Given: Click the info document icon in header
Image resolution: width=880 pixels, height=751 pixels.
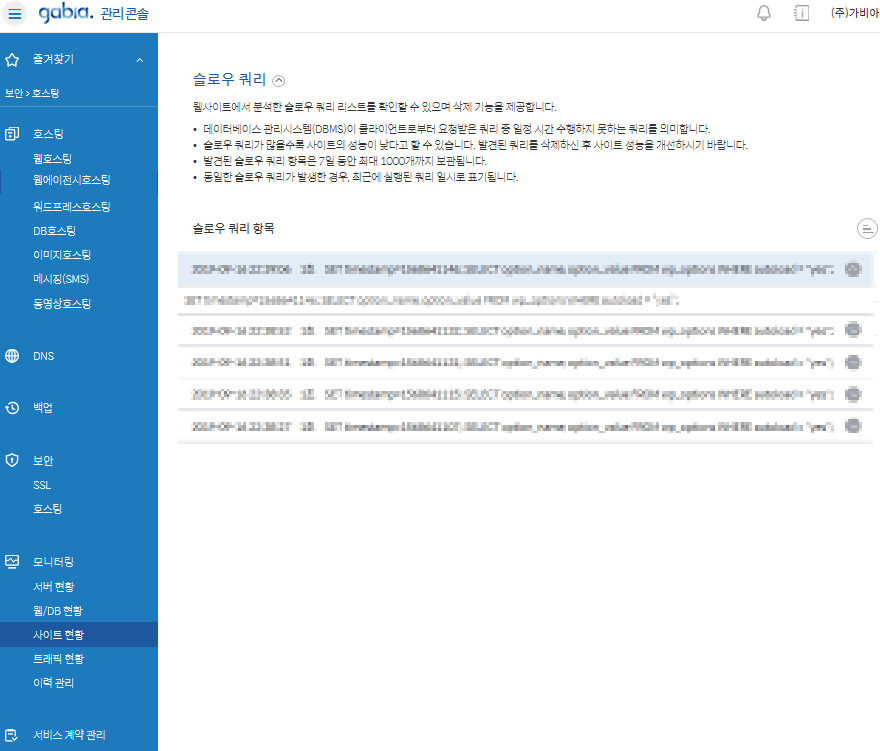Looking at the screenshot, I should coord(801,13).
